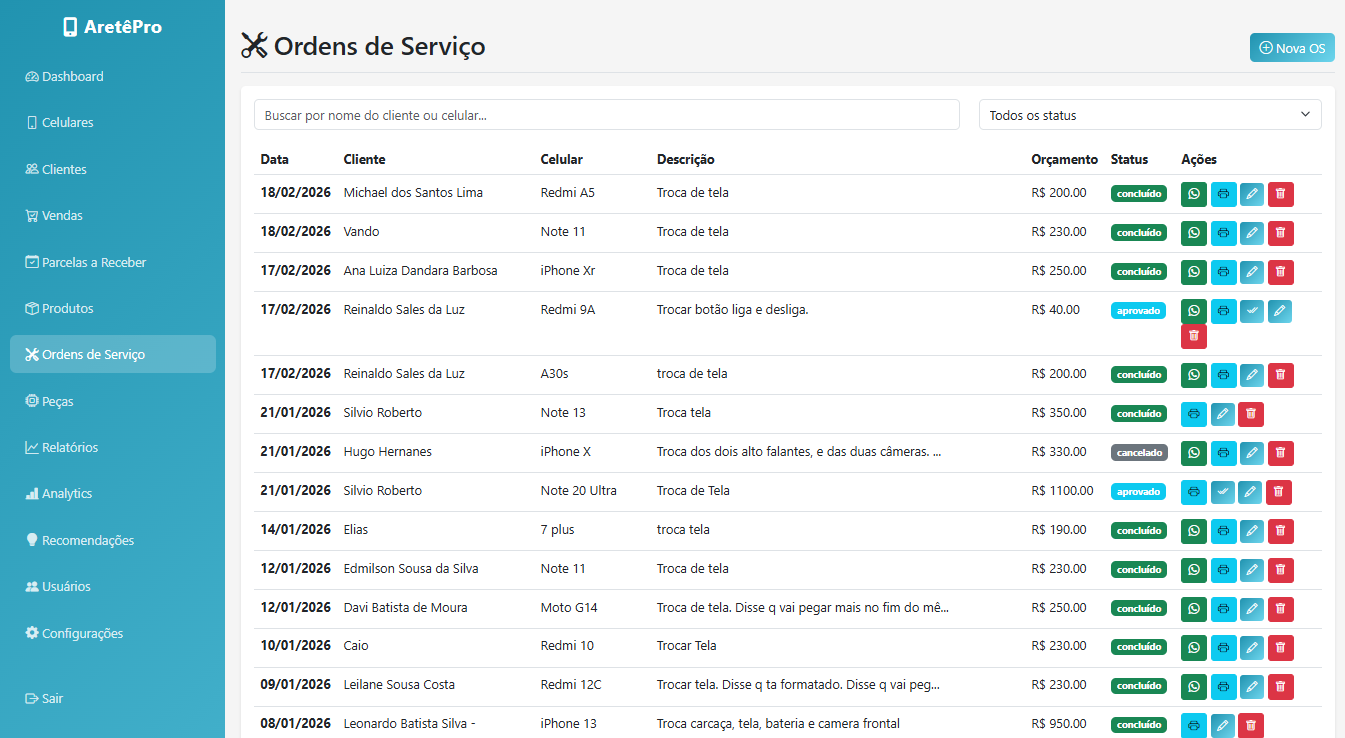
Task: Open Parcelas a Receber from sidebar
Action: coord(93,262)
